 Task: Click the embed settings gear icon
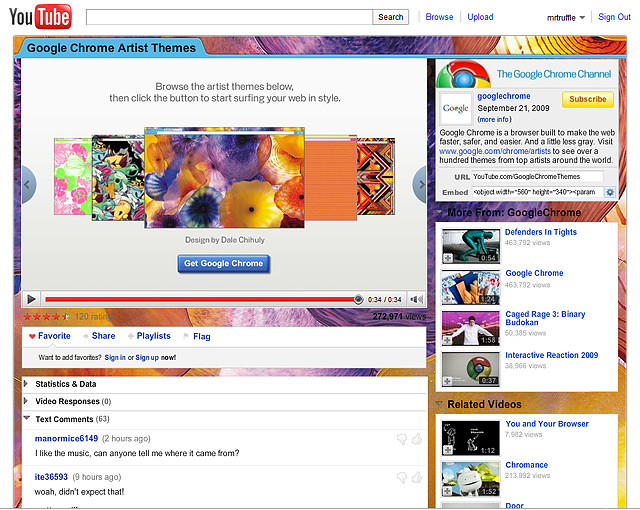click(610, 192)
